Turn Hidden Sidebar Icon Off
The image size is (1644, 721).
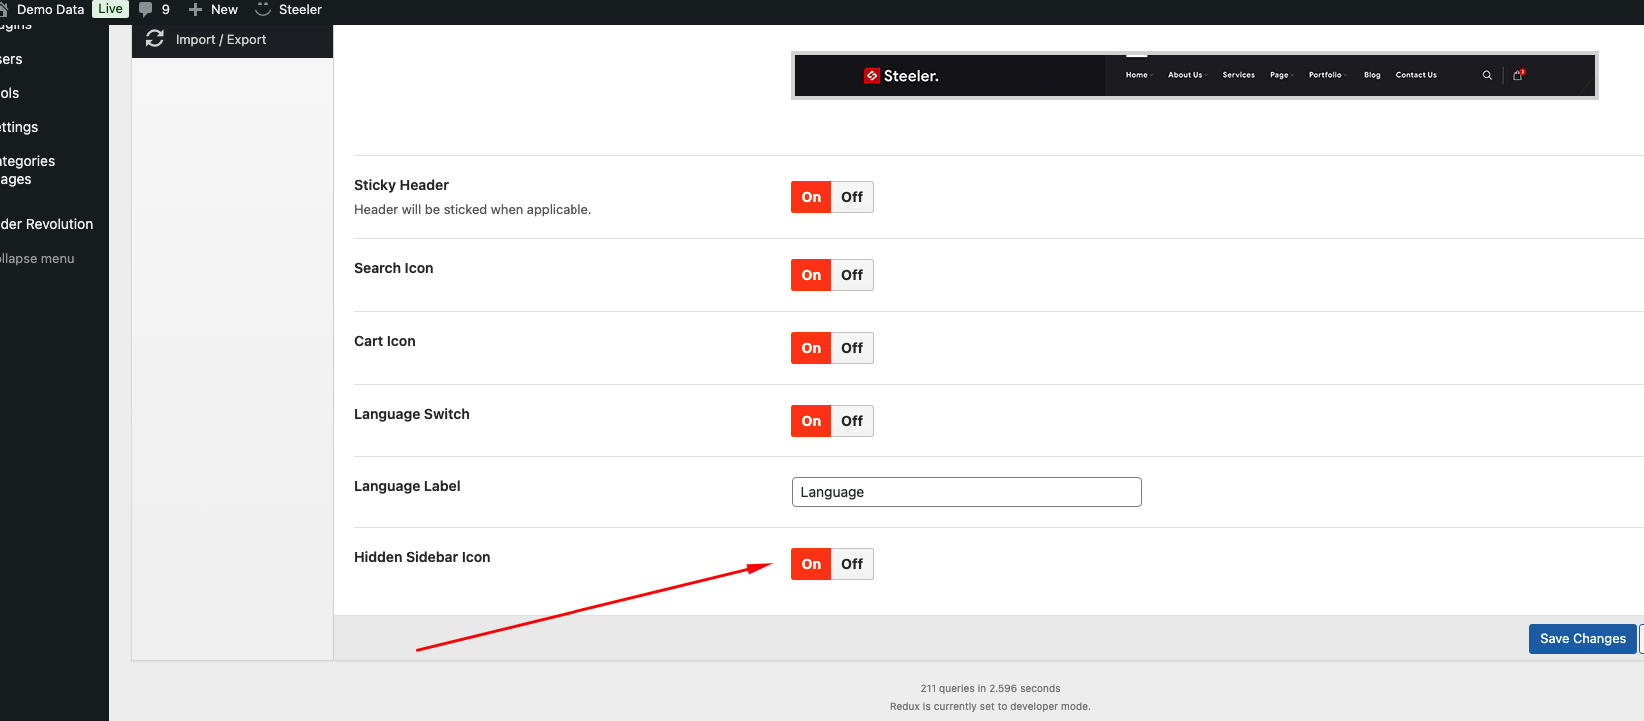click(852, 564)
